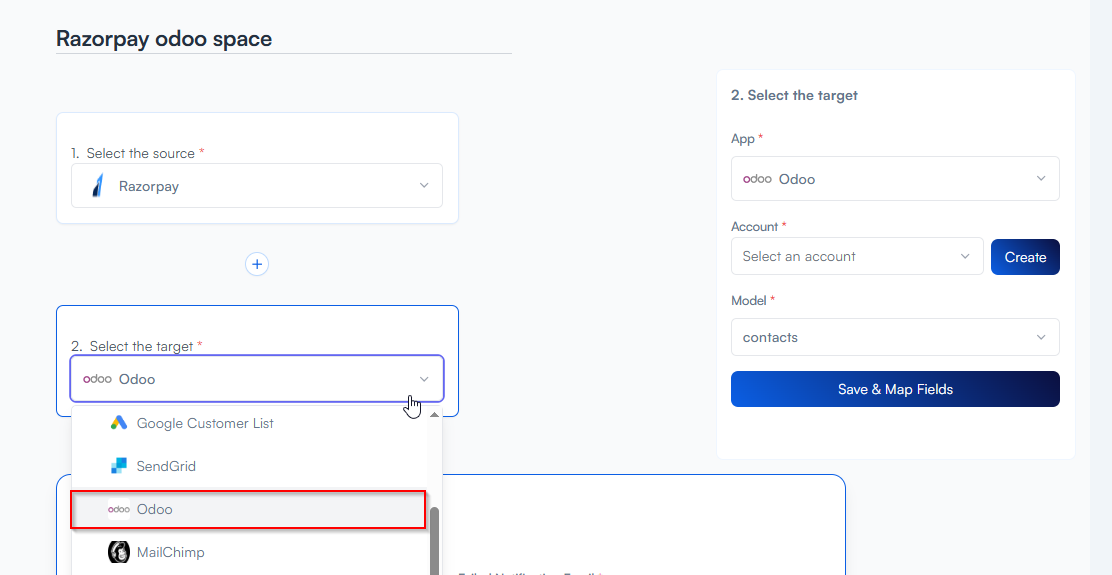Viewport: 1112px width, 575px height.
Task: Click the Razorpay logo icon
Action: (x=97, y=186)
